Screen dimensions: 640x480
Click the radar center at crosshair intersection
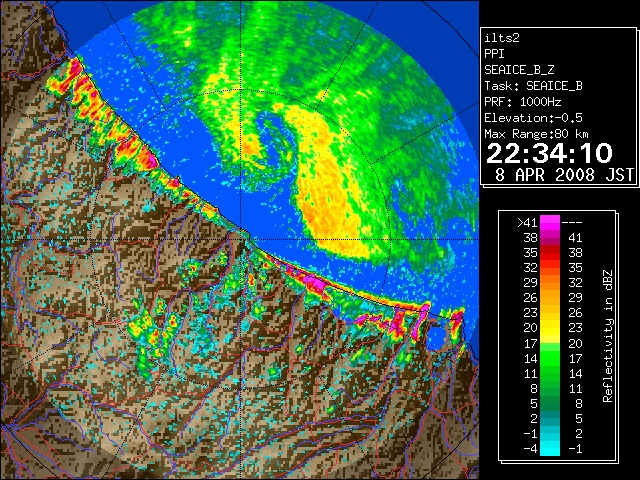point(241,239)
